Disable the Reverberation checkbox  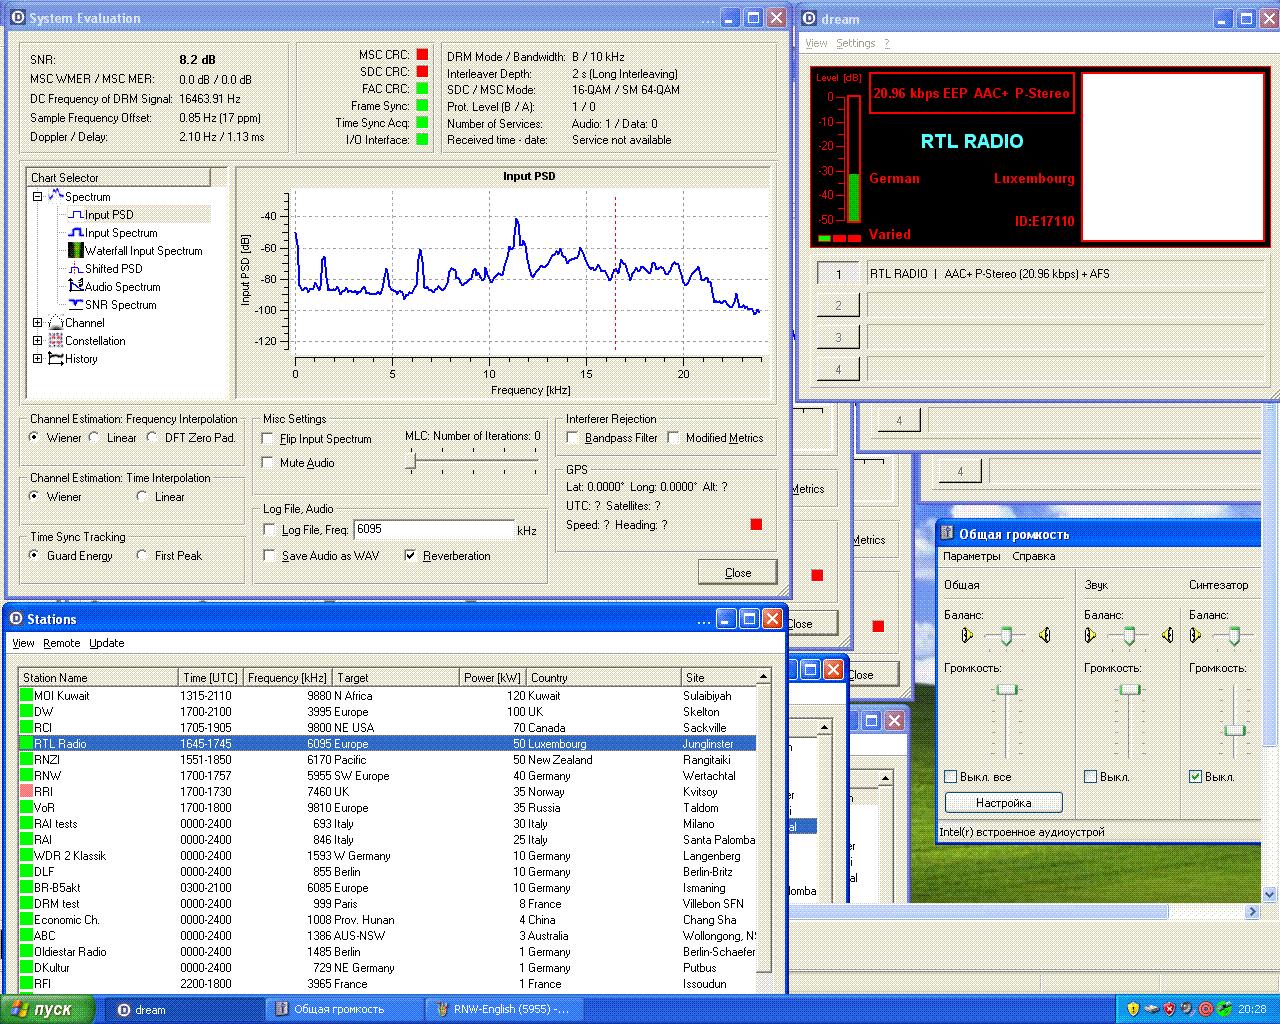click(410, 556)
